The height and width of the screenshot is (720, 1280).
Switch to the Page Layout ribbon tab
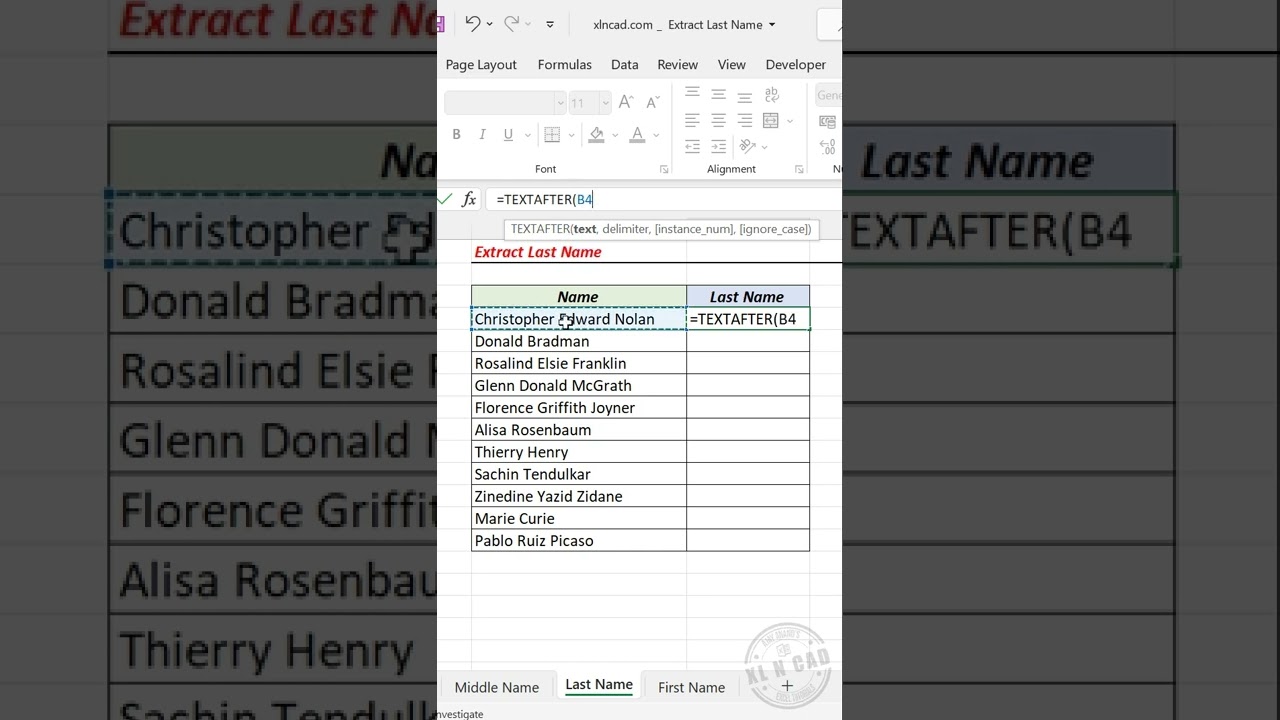481,64
